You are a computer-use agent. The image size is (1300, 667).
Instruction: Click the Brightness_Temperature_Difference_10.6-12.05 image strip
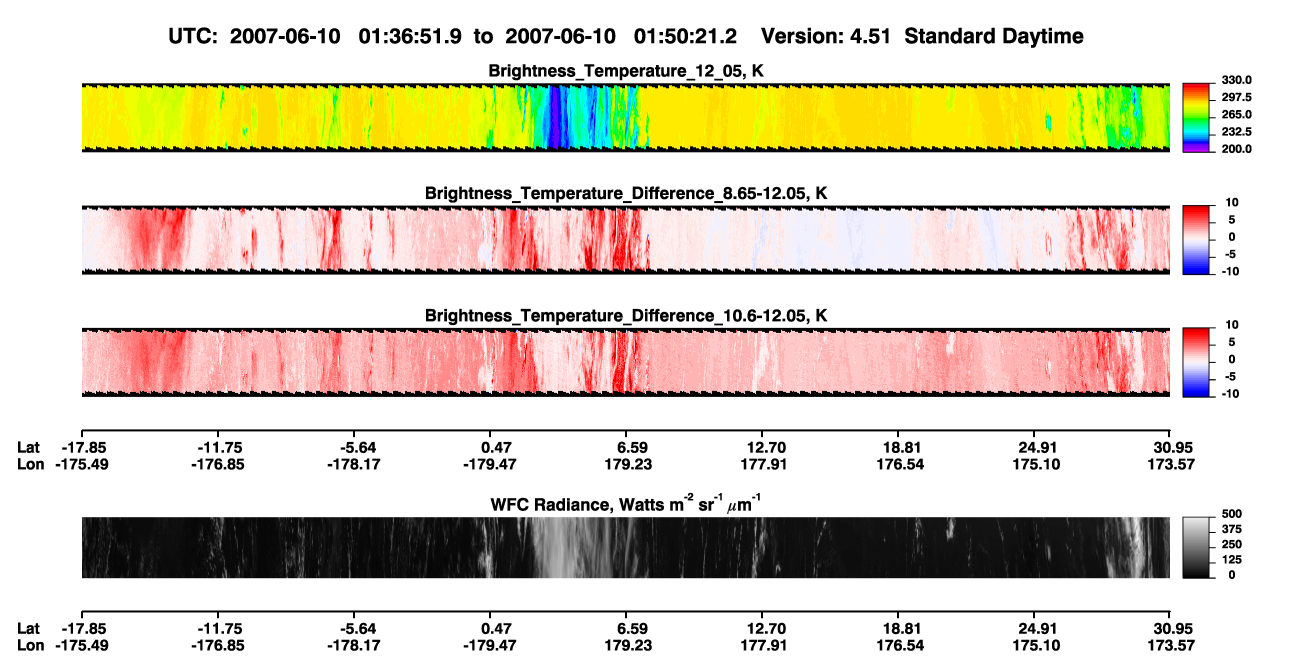point(625,361)
